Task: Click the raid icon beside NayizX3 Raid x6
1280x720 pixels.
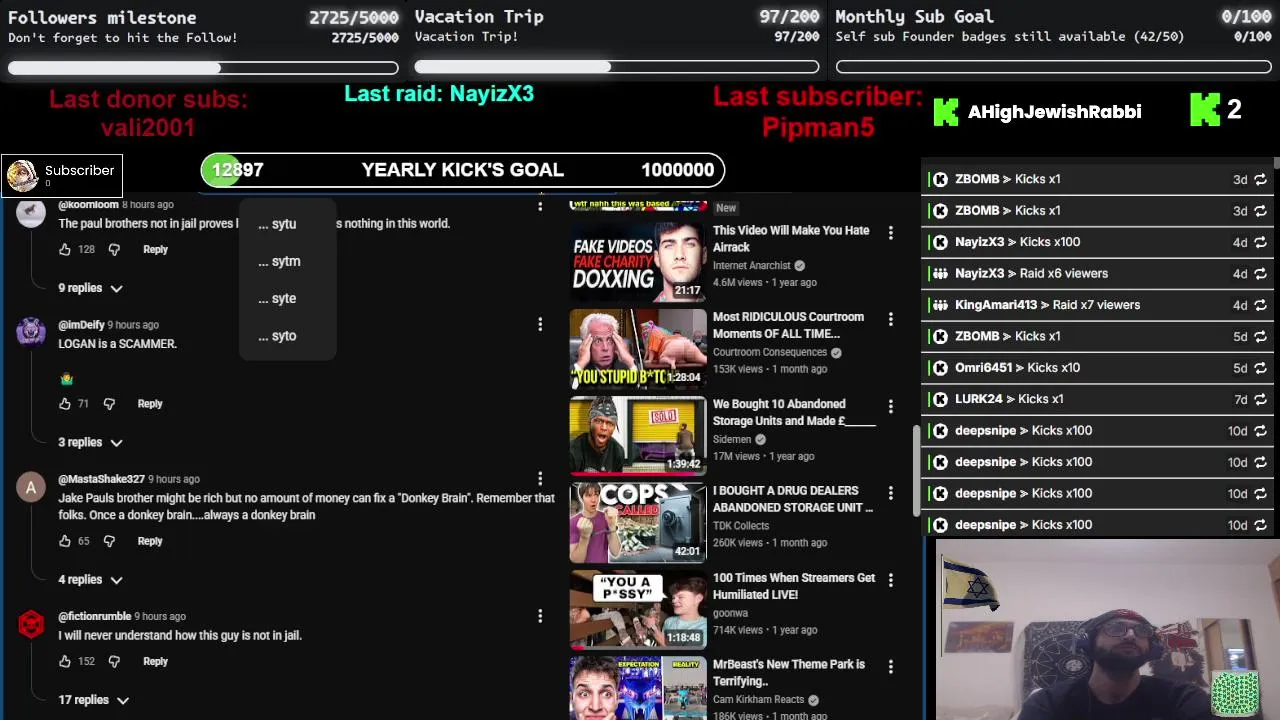Action: pyautogui.click(x=940, y=273)
